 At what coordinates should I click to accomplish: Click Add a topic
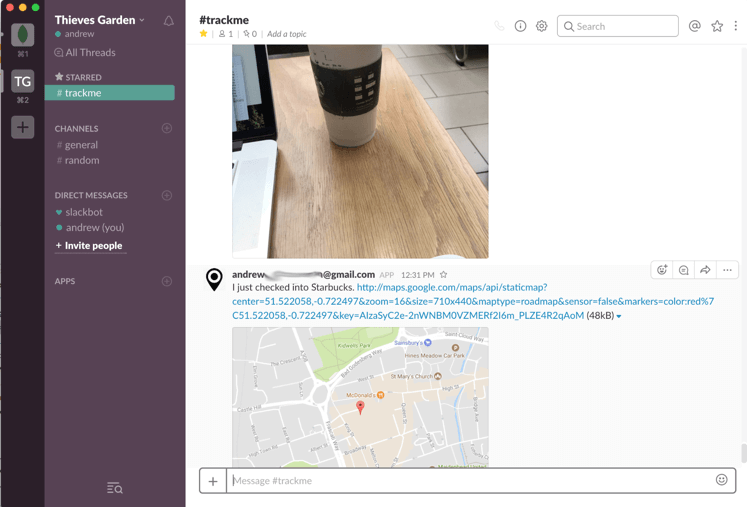[x=287, y=34]
